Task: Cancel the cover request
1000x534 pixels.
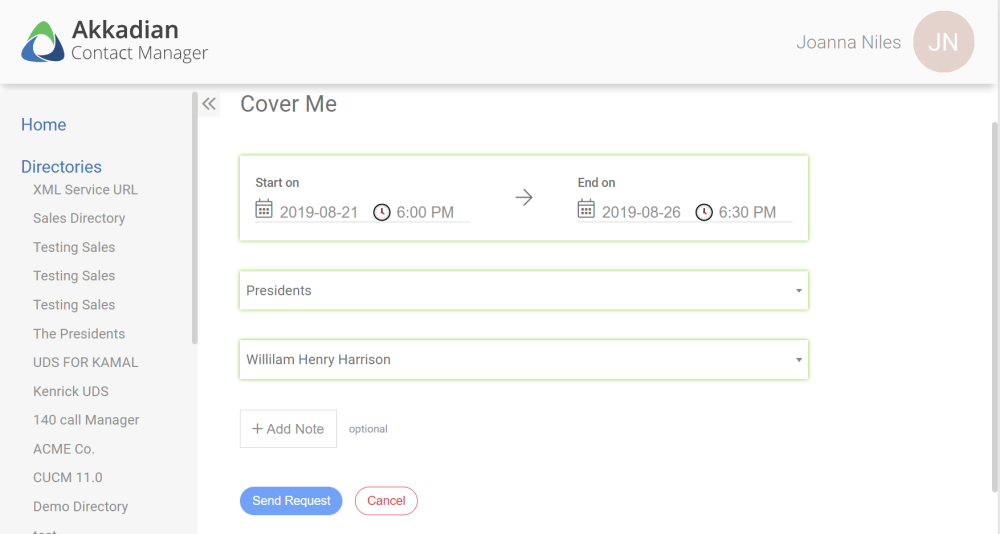Action: pyautogui.click(x=386, y=501)
